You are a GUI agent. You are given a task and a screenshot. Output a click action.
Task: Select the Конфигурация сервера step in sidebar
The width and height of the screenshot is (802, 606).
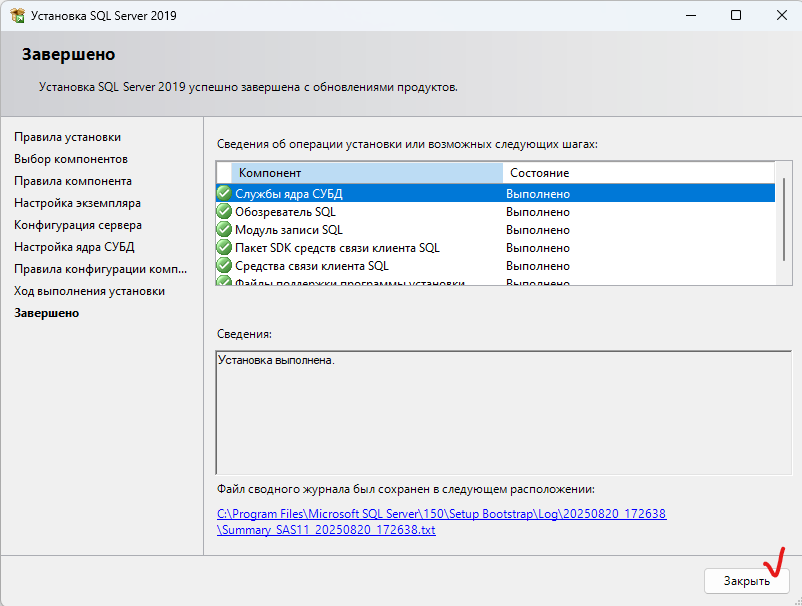tap(78, 225)
